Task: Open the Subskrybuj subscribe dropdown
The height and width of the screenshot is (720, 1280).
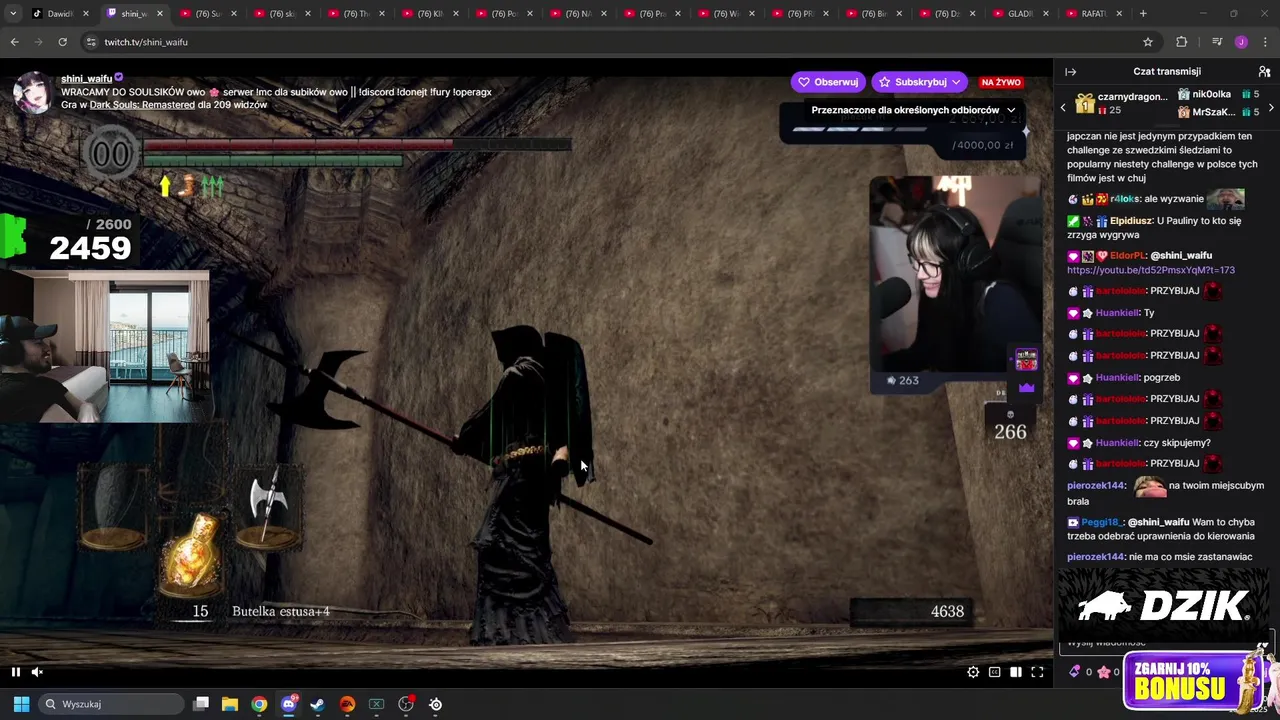Action: (919, 82)
